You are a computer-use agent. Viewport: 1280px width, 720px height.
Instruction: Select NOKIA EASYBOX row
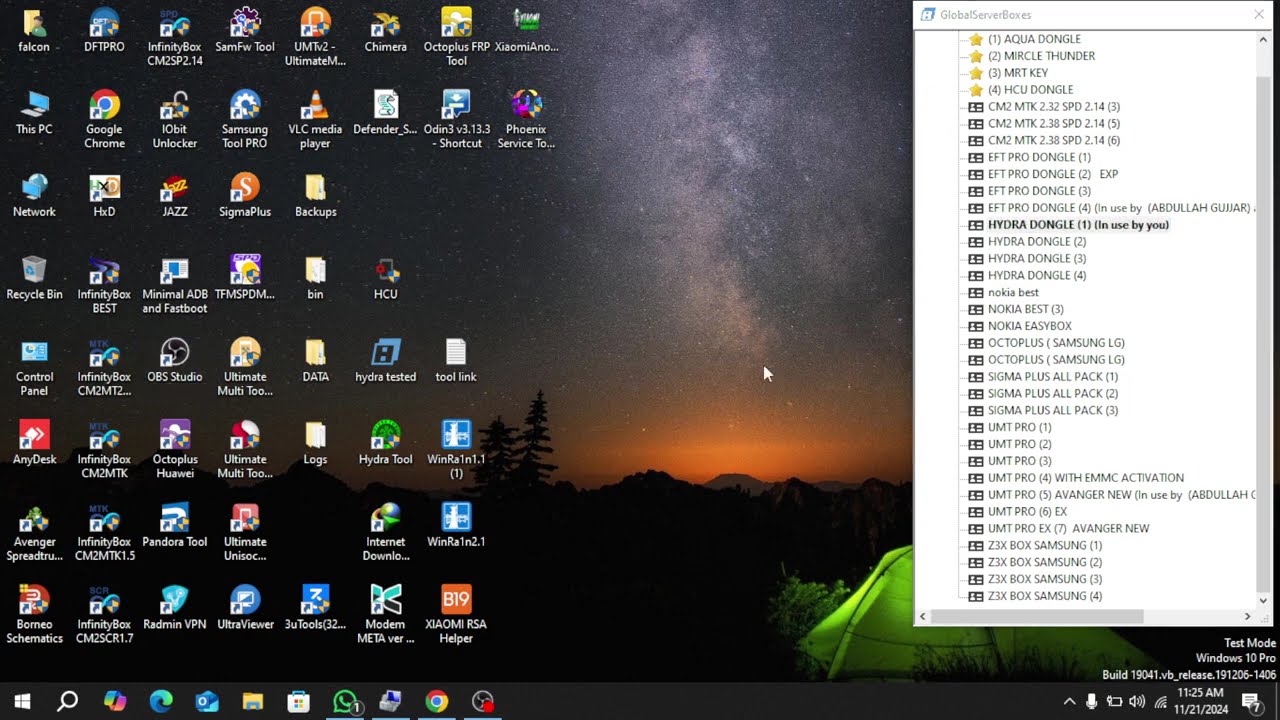coord(1029,326)
